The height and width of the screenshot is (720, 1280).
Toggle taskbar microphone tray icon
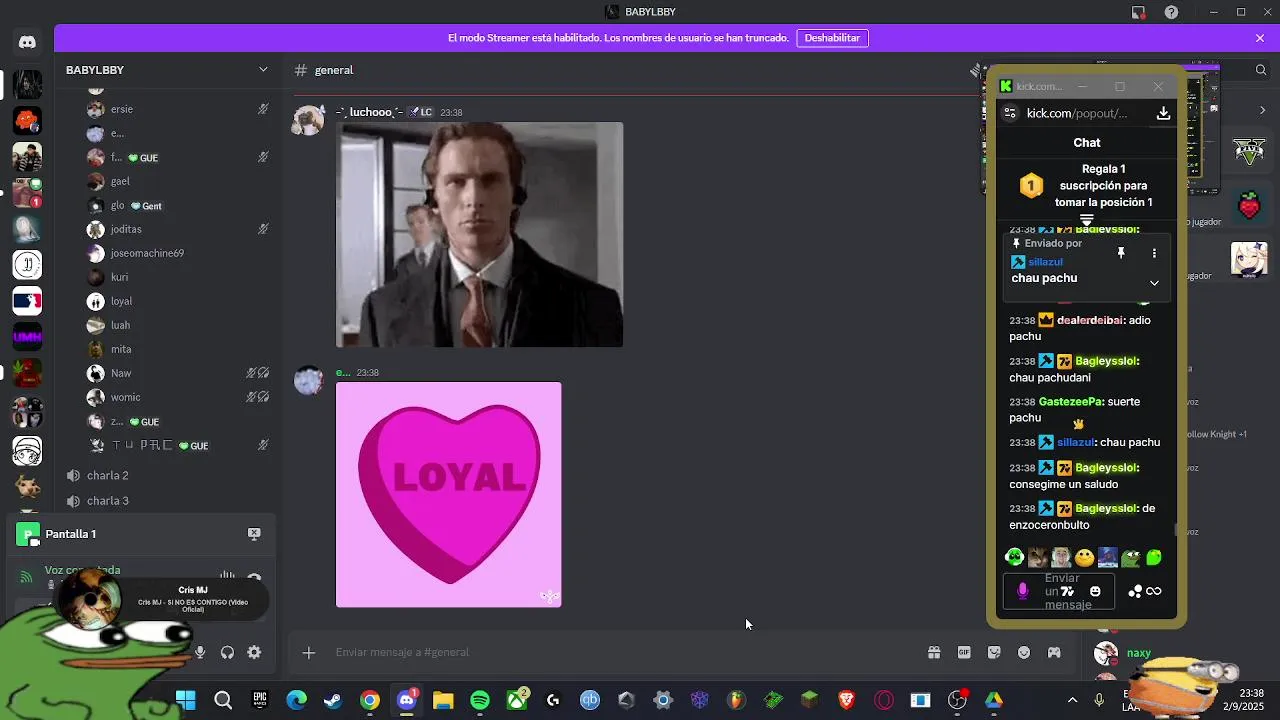(x=1099, y=700)
